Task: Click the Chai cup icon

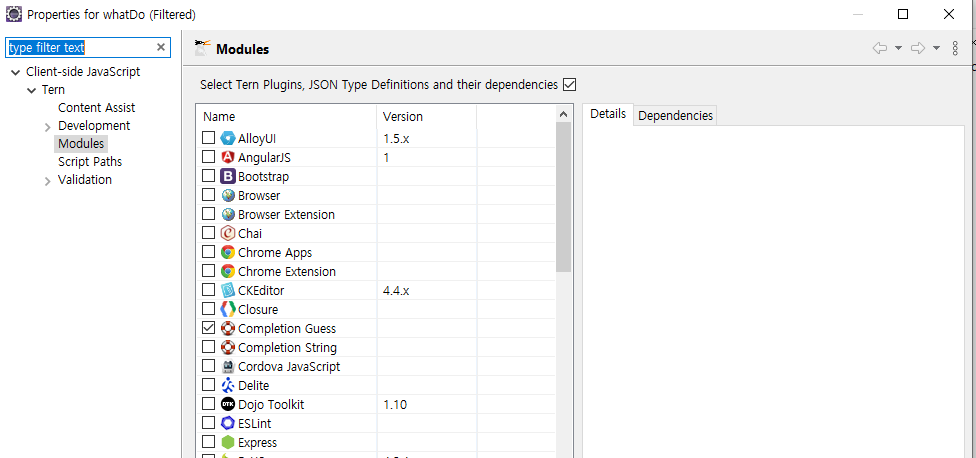Action: 228,233
